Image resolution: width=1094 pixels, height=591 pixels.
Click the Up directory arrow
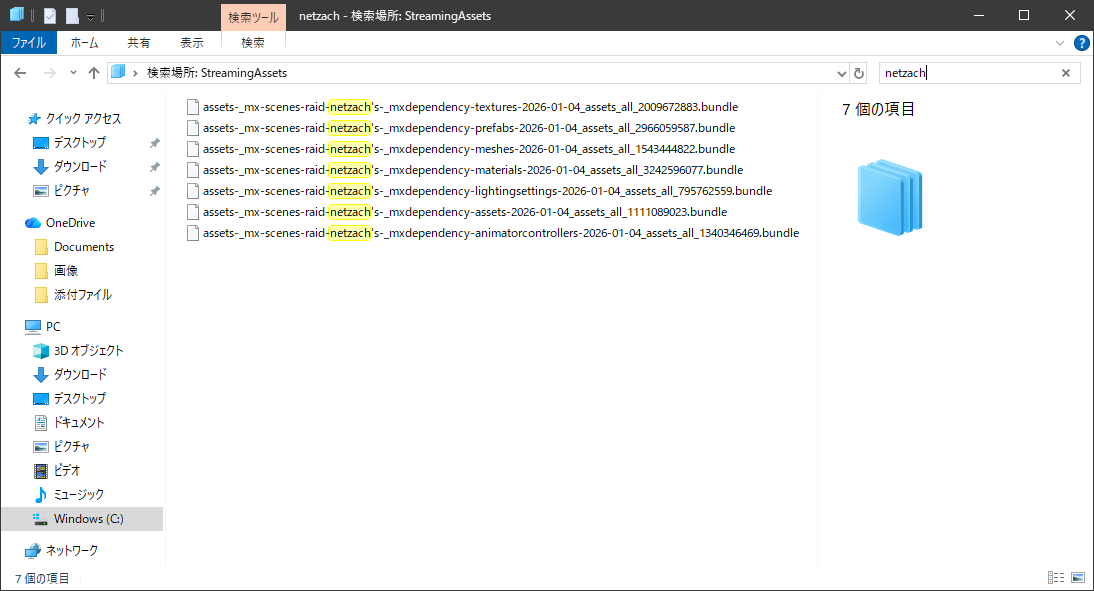(94, 73)
